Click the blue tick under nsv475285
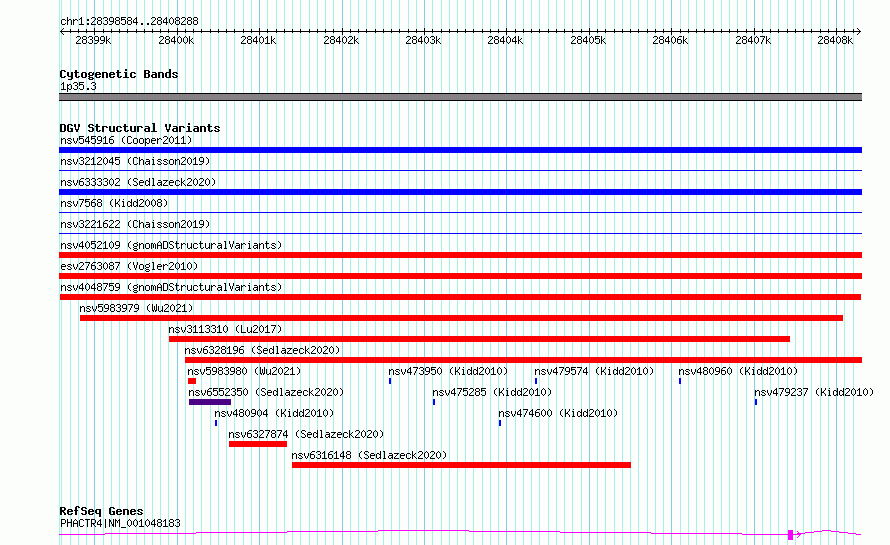Image resolution: width=890 pixels, height=545 pixels. [434, 402]
